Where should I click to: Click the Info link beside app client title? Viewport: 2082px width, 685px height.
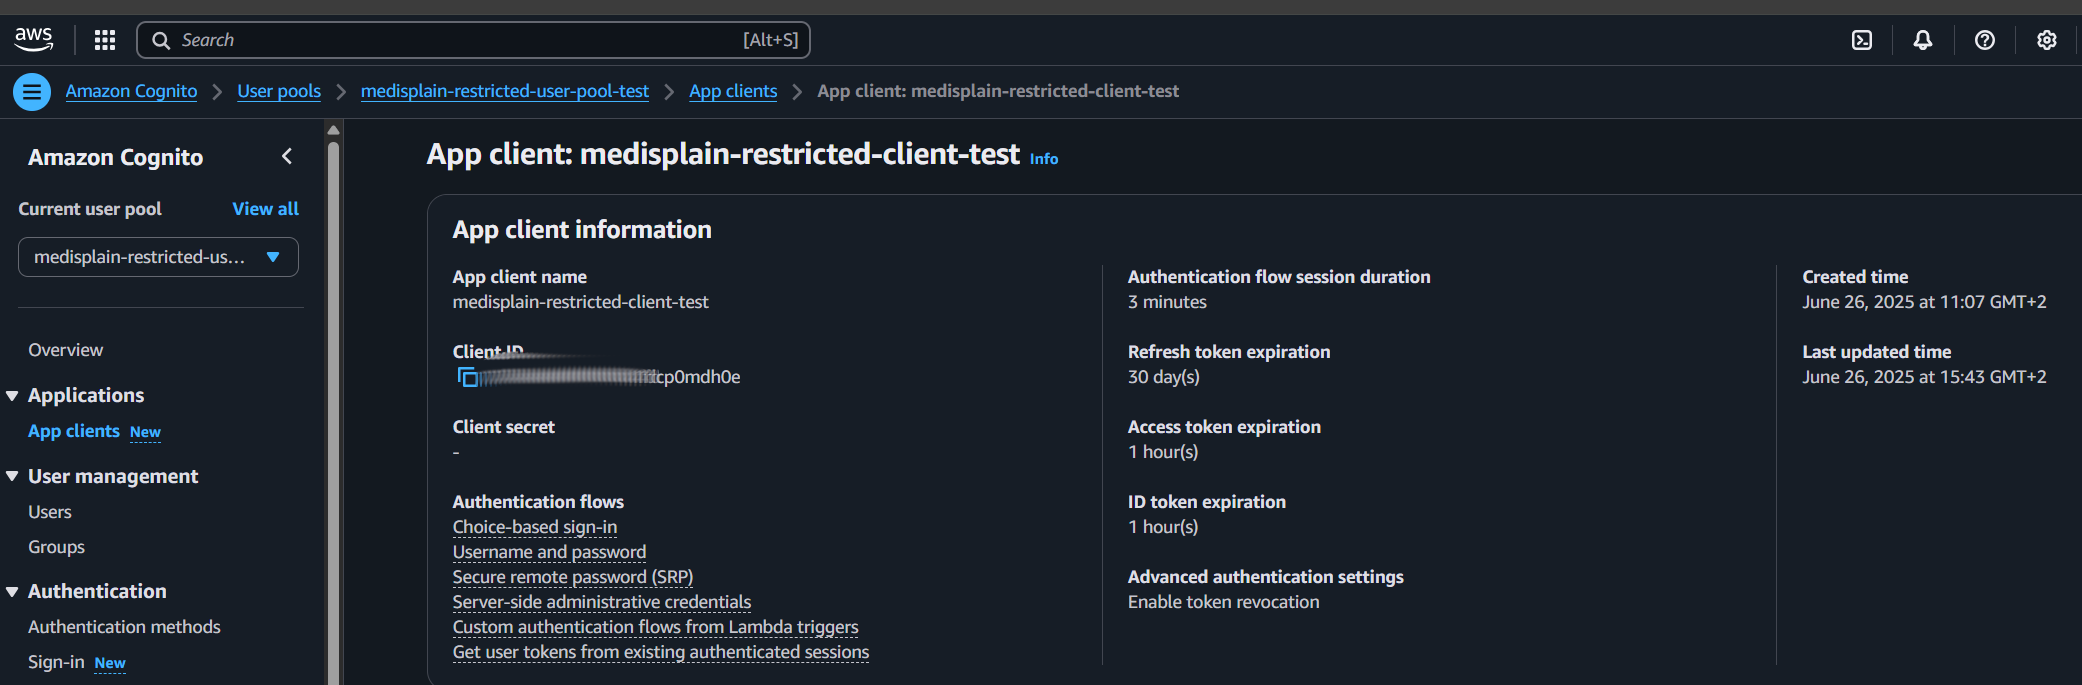click(1043, 159)
